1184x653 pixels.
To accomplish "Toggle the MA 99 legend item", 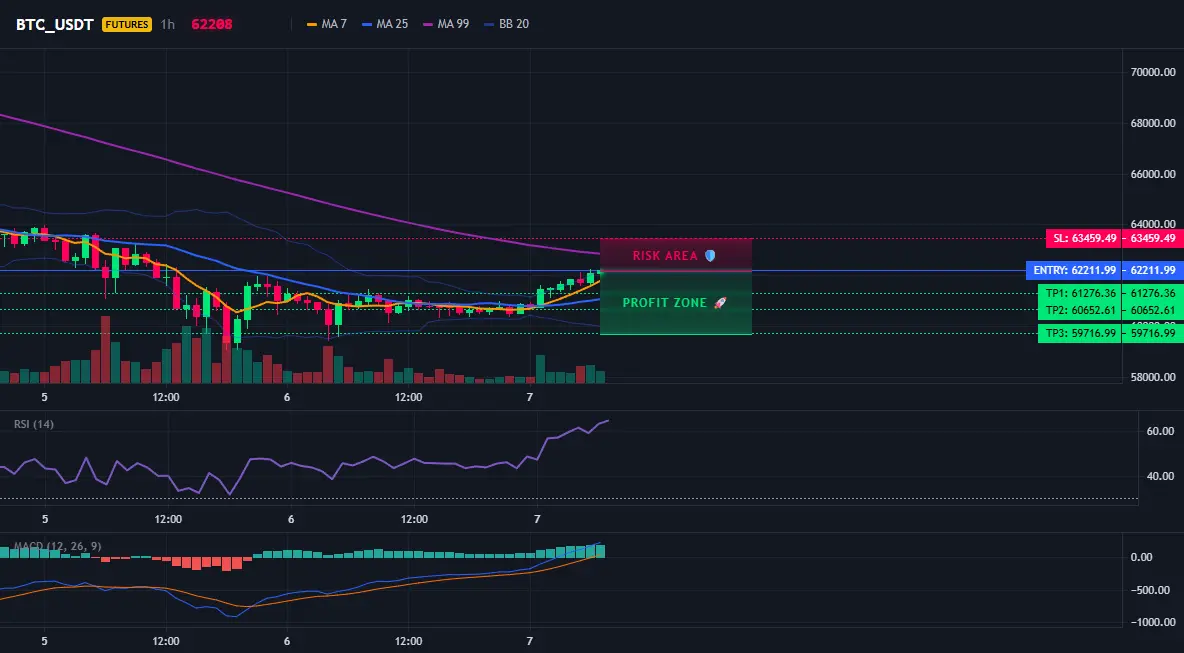I will (446, 24).
